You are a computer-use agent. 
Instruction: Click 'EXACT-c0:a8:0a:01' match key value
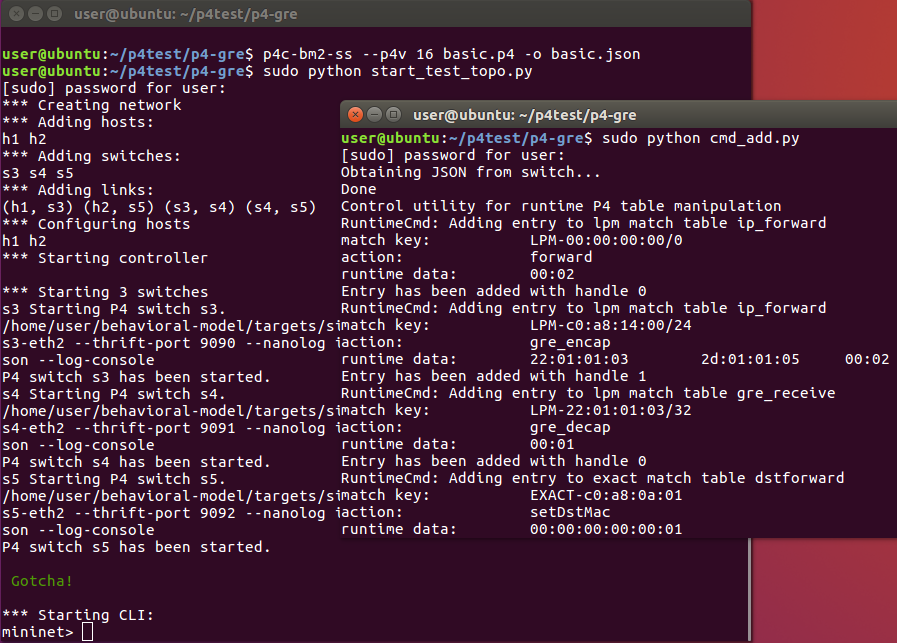pos(606,495)
